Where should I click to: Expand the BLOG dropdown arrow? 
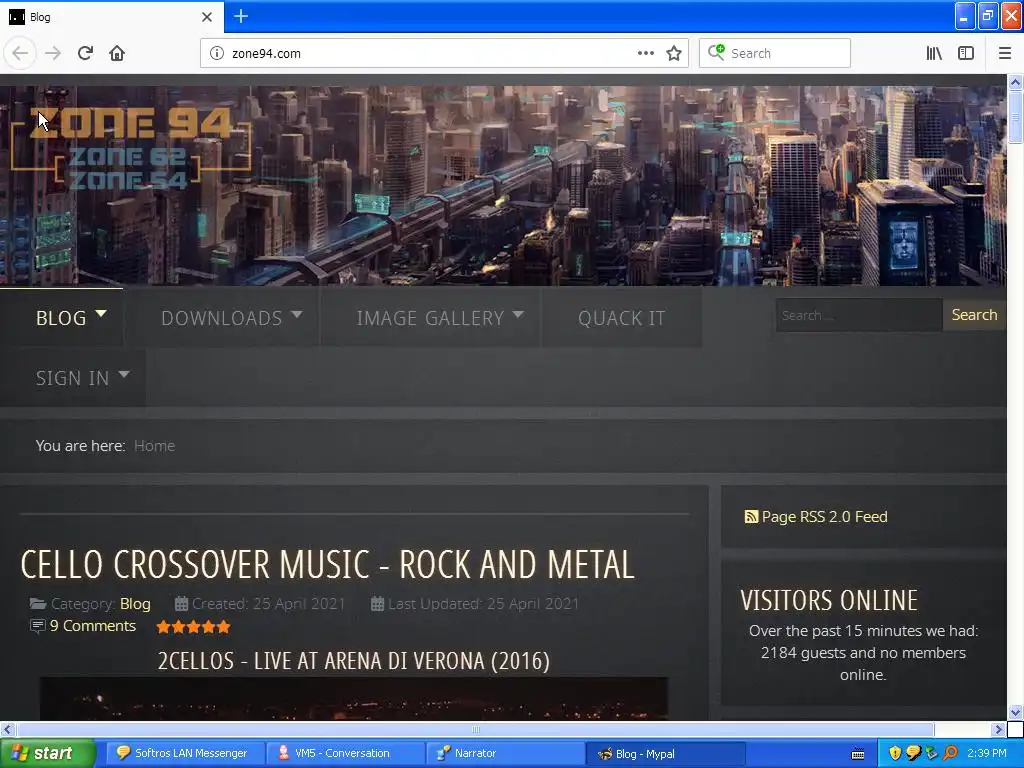coord(101,314)
